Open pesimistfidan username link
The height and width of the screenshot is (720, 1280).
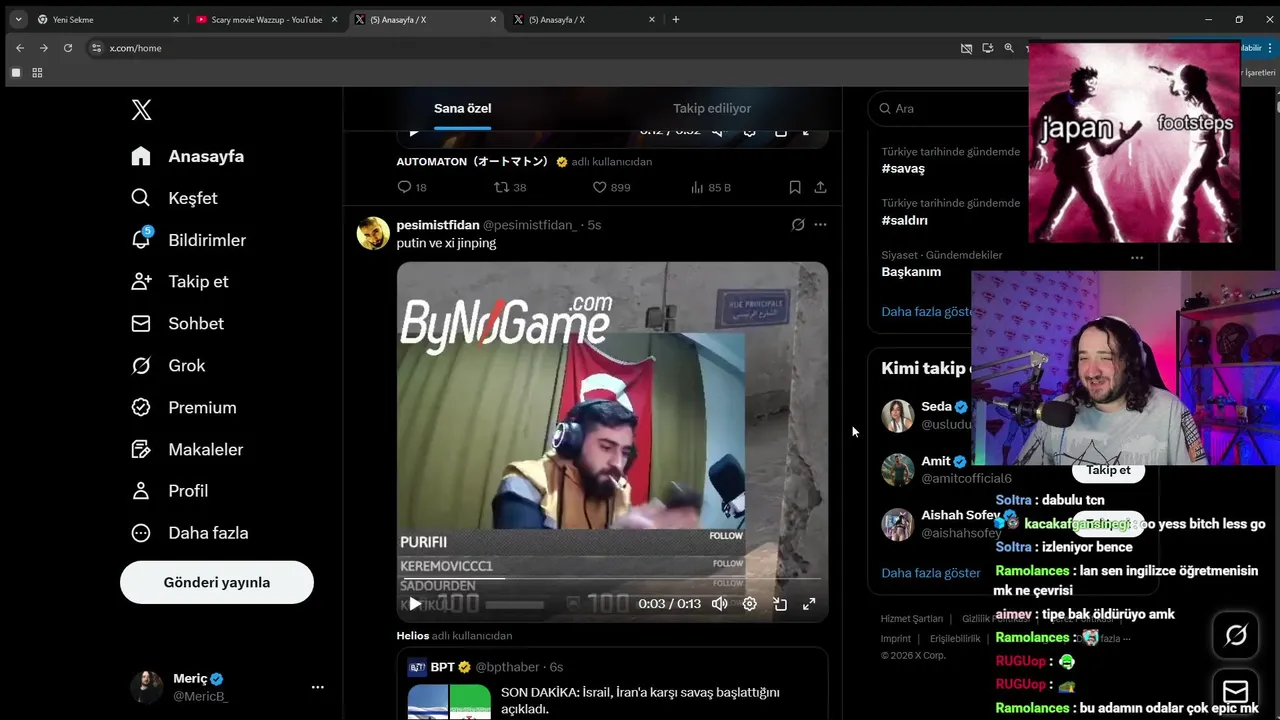tap(438, 225)
